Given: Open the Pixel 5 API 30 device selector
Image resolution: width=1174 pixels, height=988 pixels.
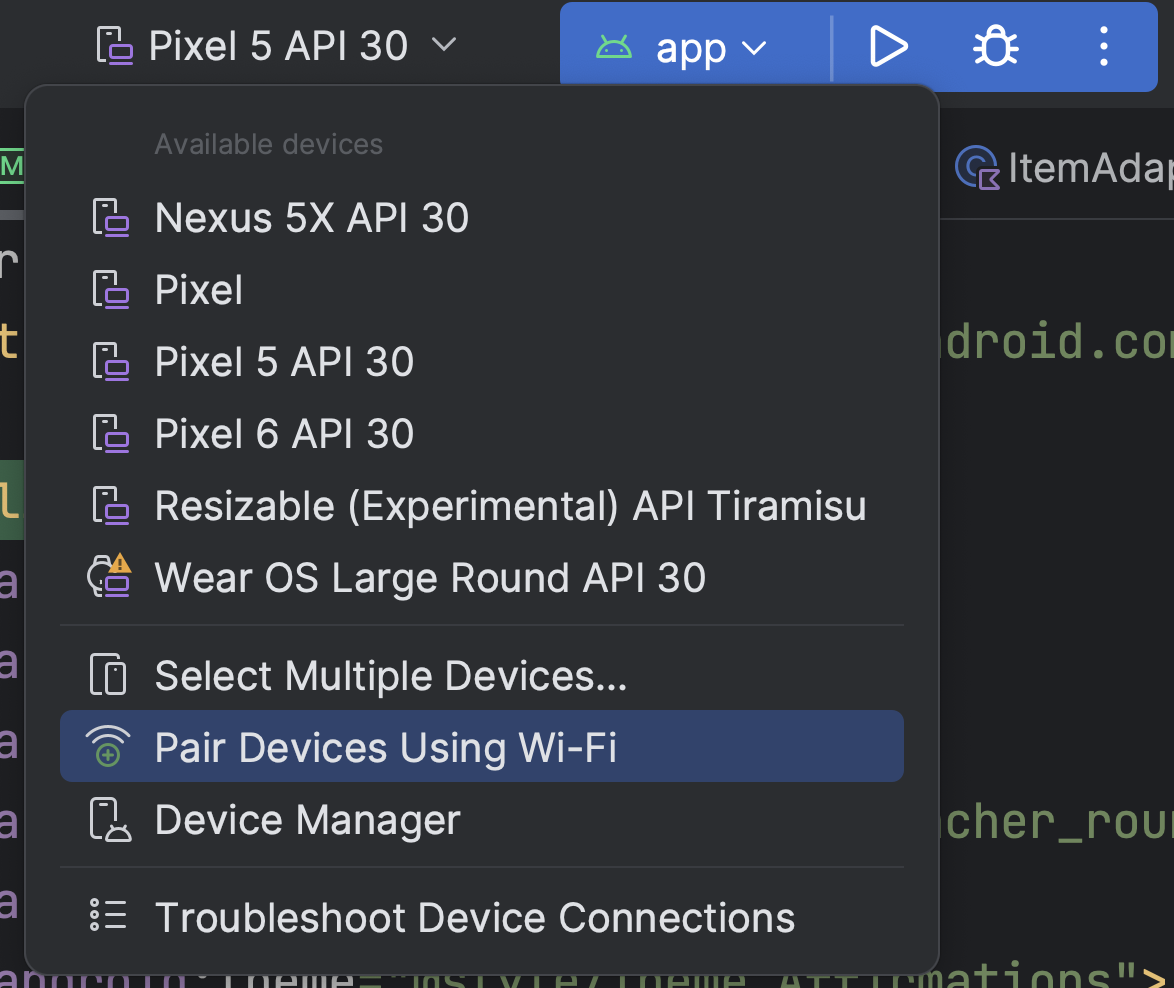Looking at the screenshot, I should (x=278, y=44).
